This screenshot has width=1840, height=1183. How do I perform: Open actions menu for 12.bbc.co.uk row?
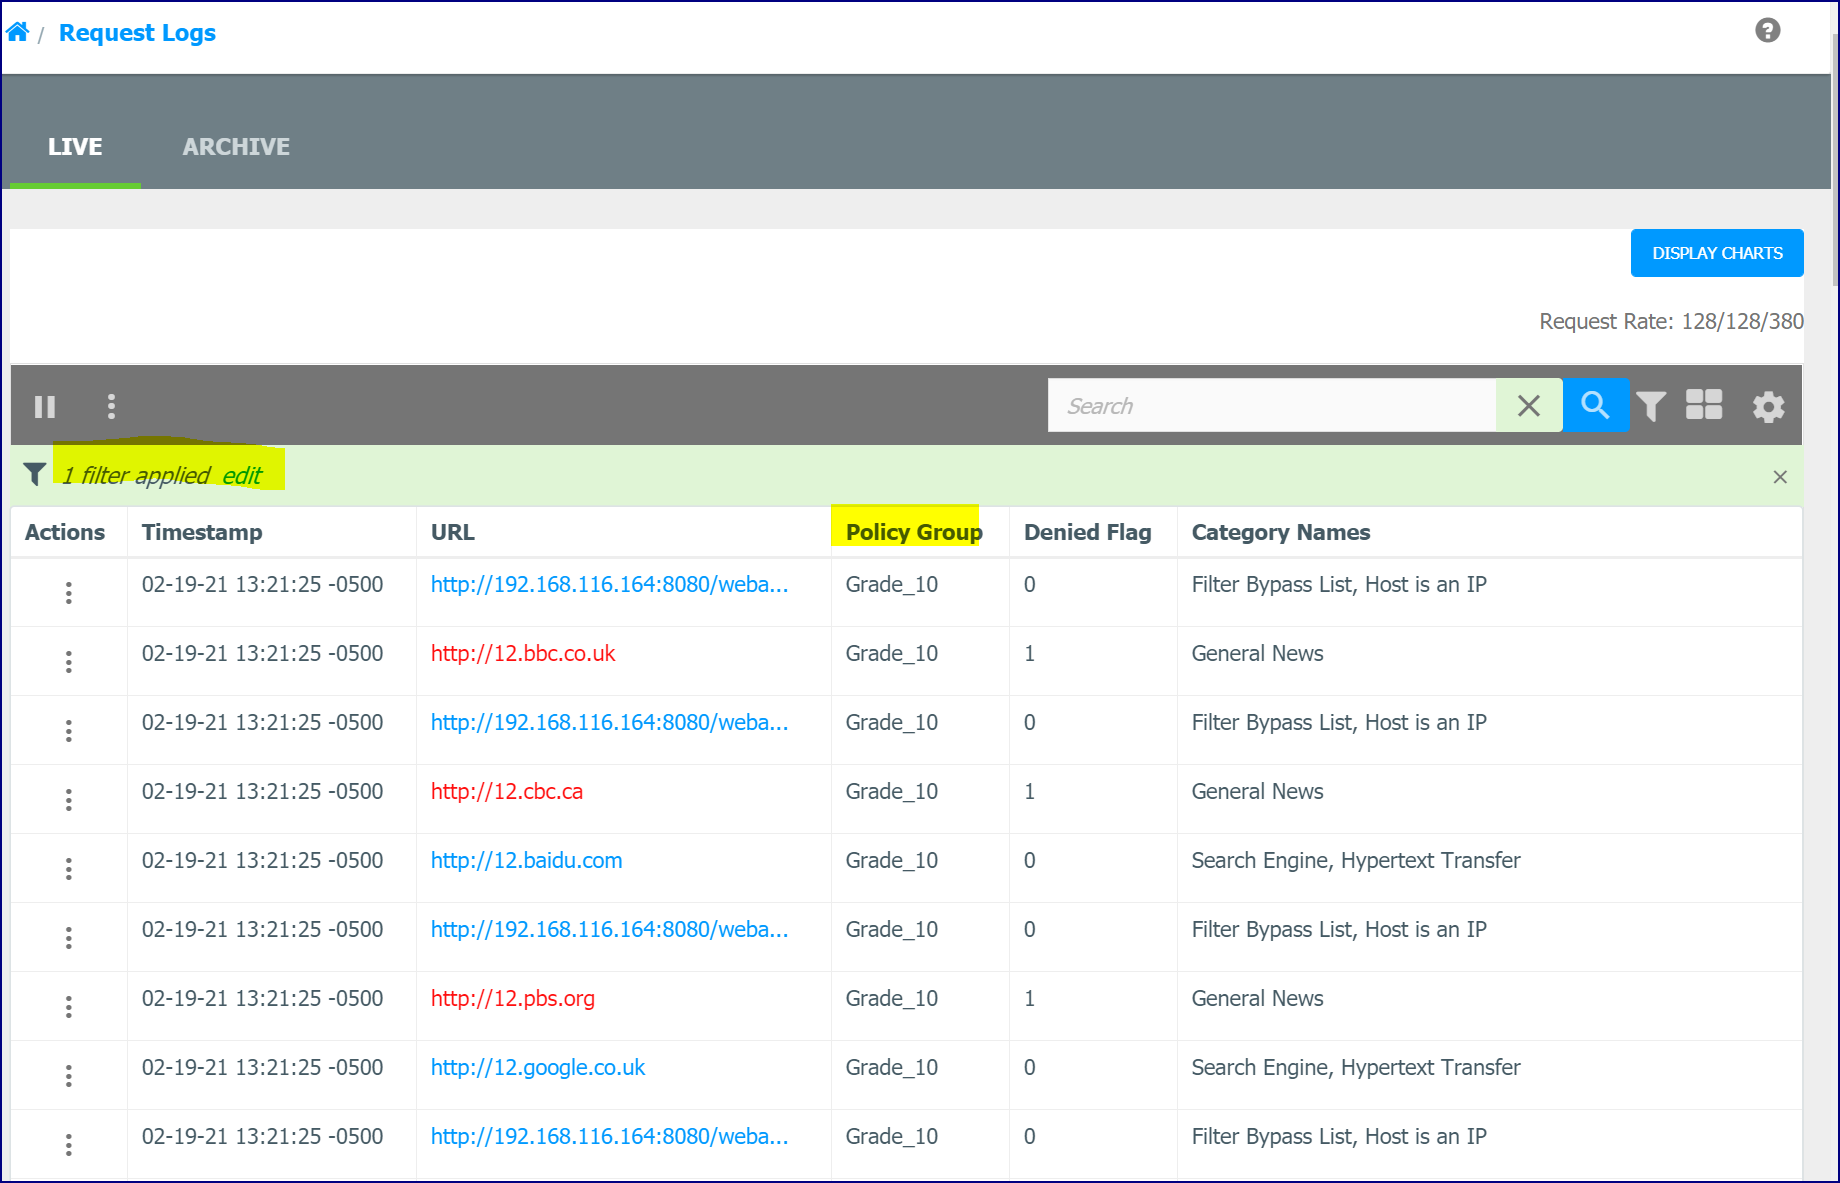69,662
